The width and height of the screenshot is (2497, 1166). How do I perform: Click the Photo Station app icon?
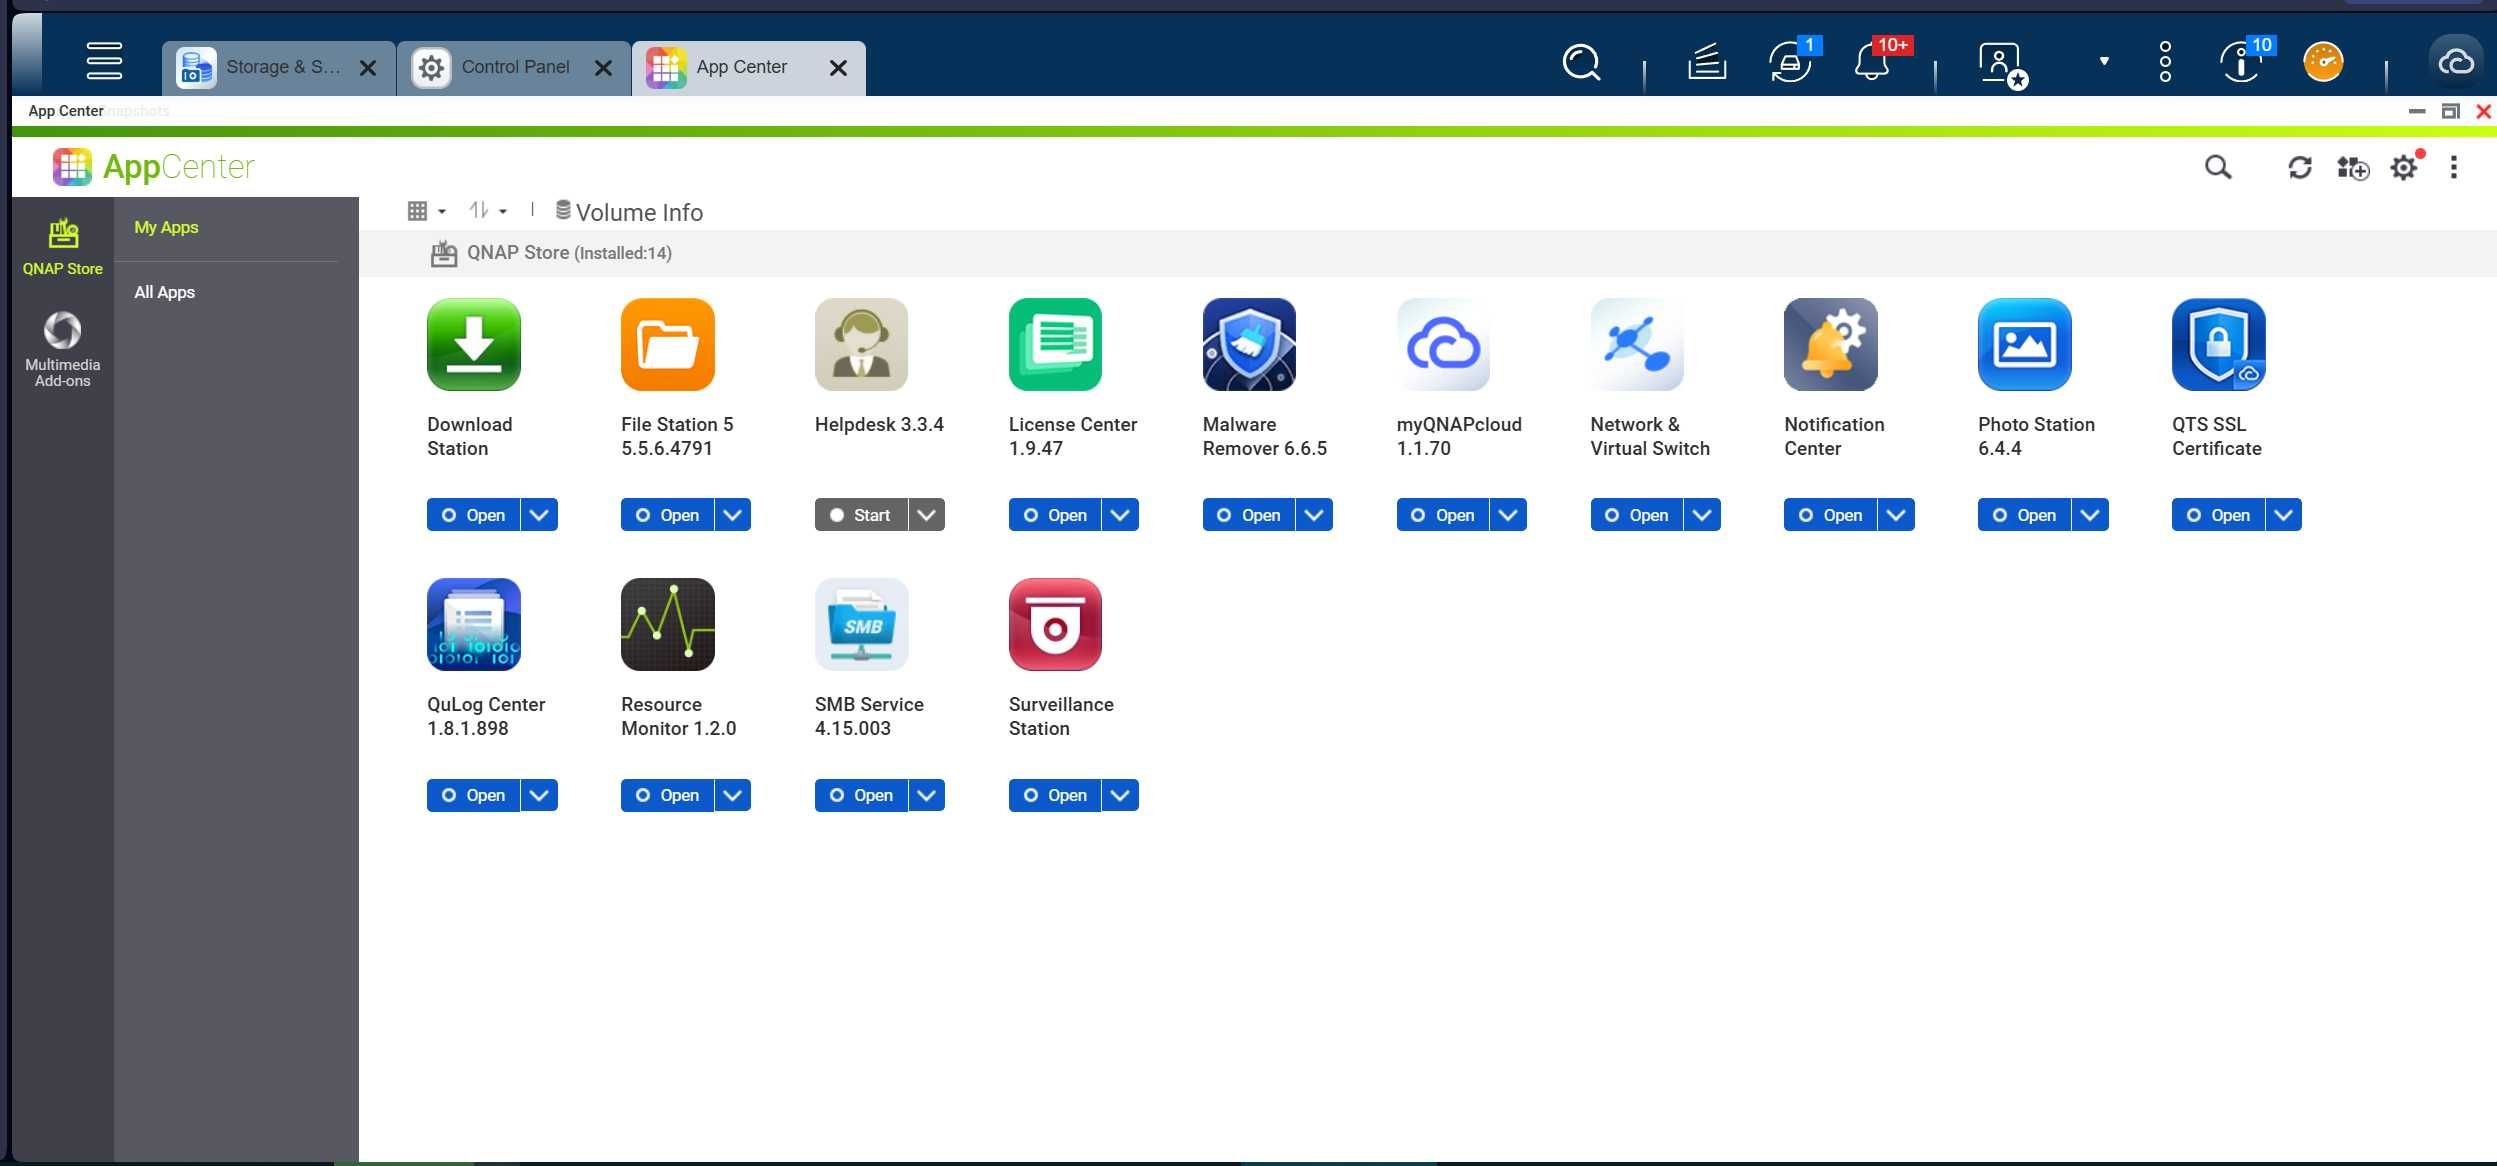(2025, 344)
